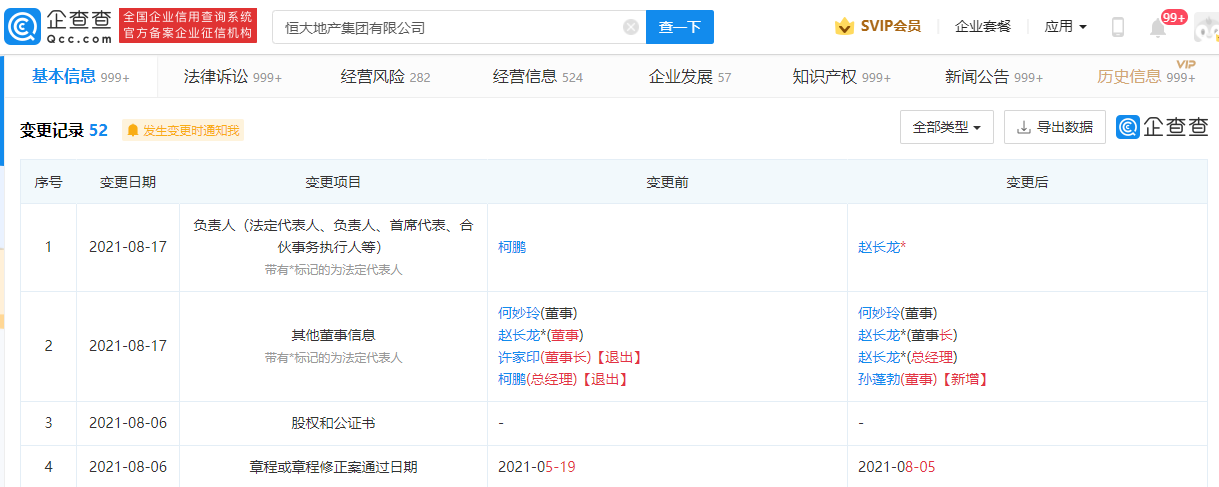Open the VIP 历史信息 tab
1219x487 pixels.
[1146, 75]
